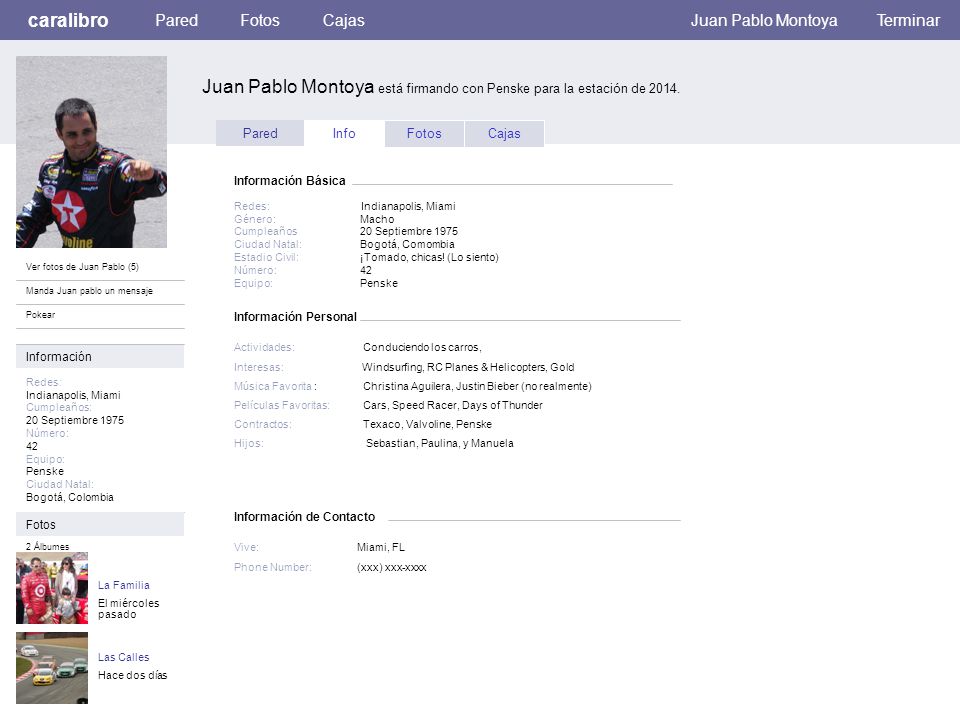Screen dimensions: 960x720
Task: Switch to the Fotos profile tab
Action: coord(424,133)
